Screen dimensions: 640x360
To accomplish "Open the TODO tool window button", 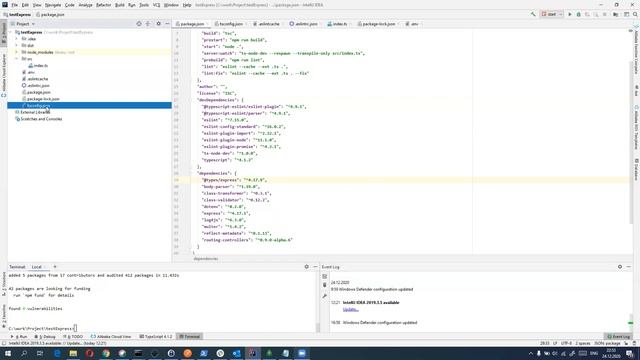I will (73, 336).
